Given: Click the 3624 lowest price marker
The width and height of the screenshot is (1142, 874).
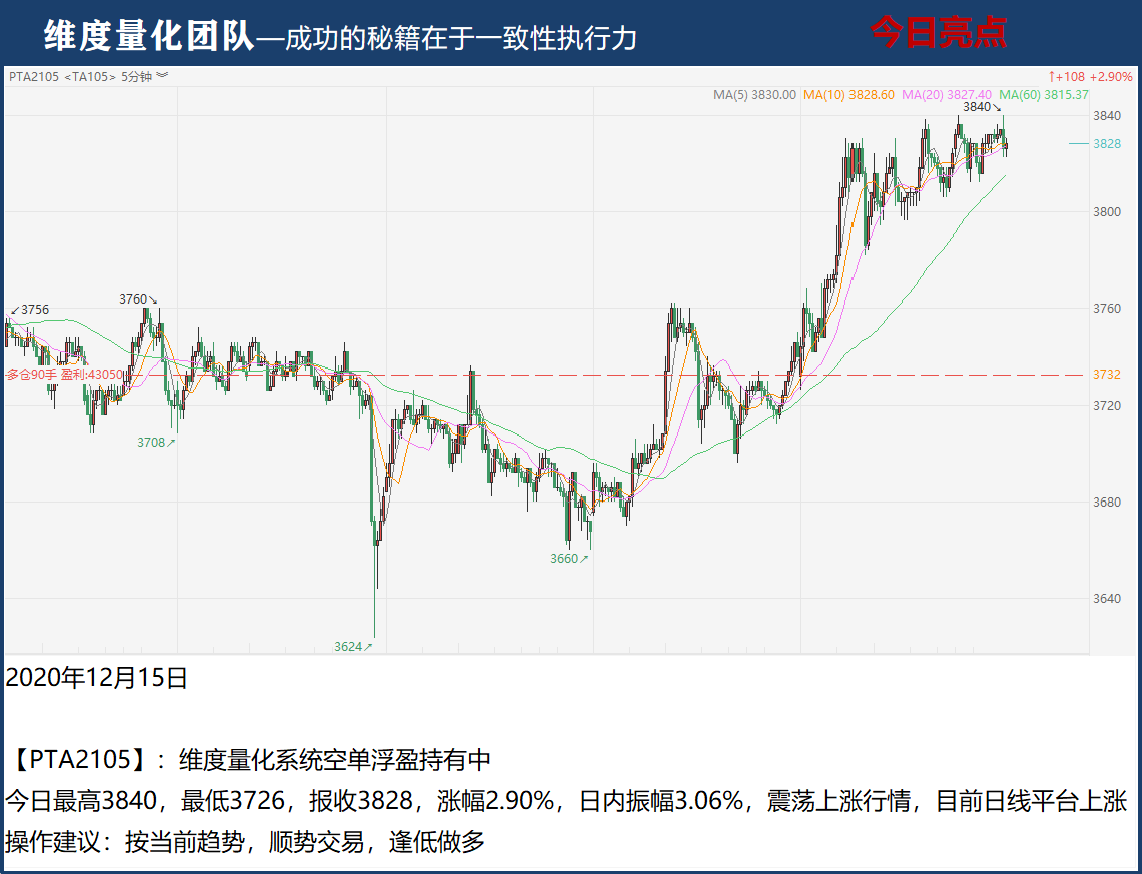Looking at the screenshot, I should point(353,647).
